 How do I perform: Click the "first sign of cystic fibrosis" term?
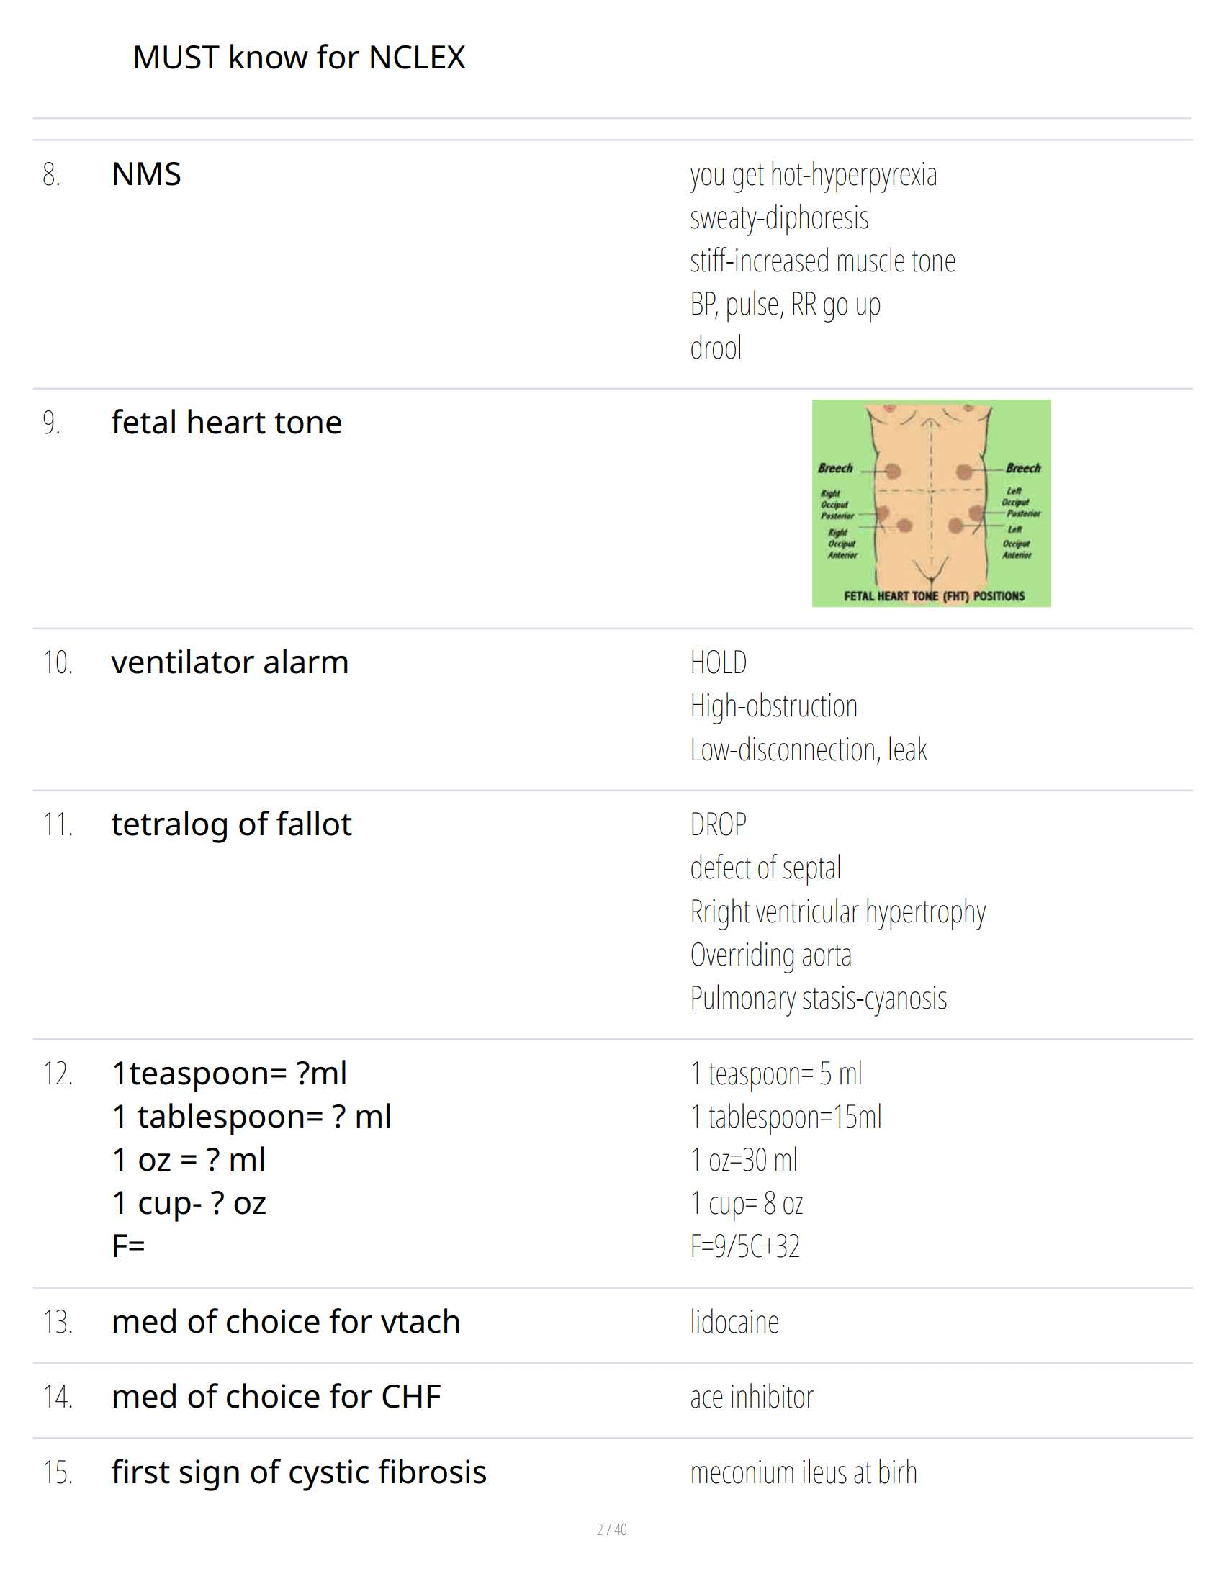click(x=299, y=1472)
